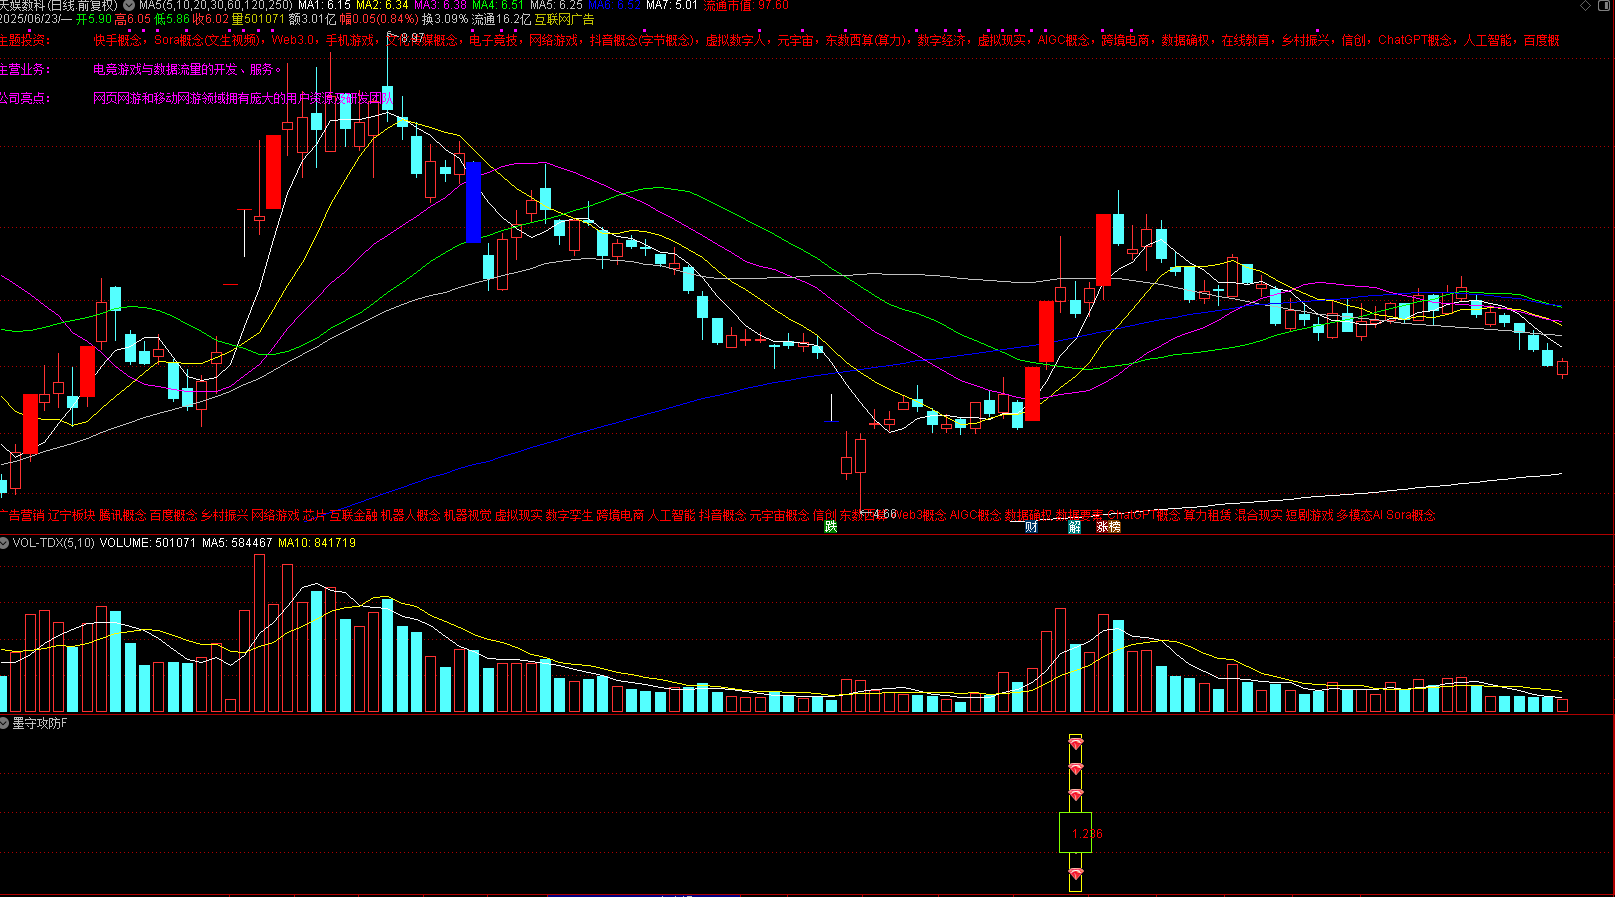Toggle the side panel icon at top right
The image size is (1615, 897).
(x=1604, y=6)
